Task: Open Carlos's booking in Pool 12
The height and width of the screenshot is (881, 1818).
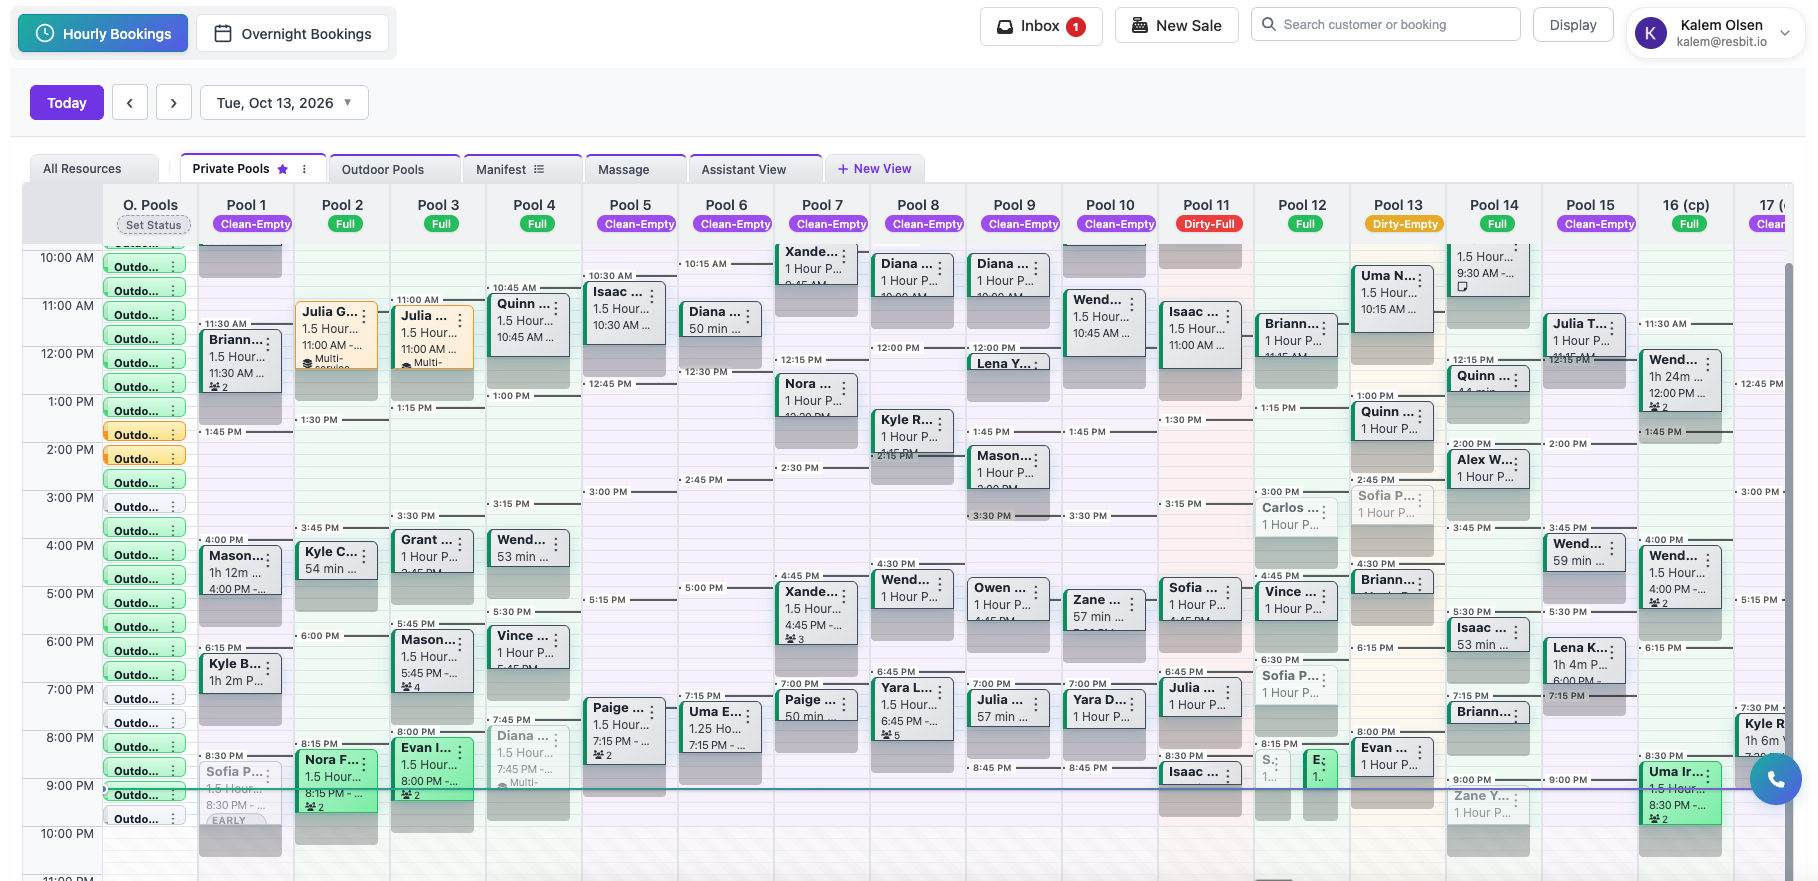Action: pyautogui.click(x=1296, y=517)
